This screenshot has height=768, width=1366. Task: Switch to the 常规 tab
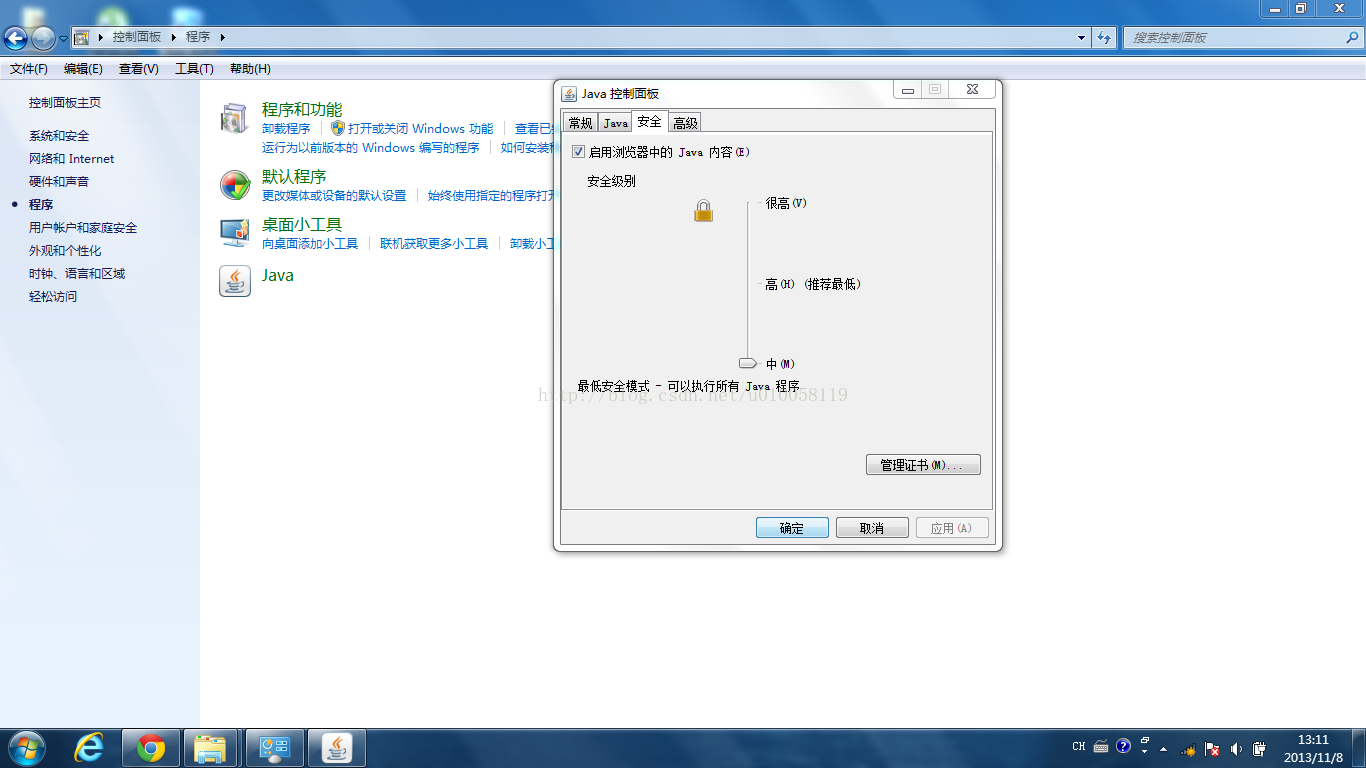(x=580, y=123)
